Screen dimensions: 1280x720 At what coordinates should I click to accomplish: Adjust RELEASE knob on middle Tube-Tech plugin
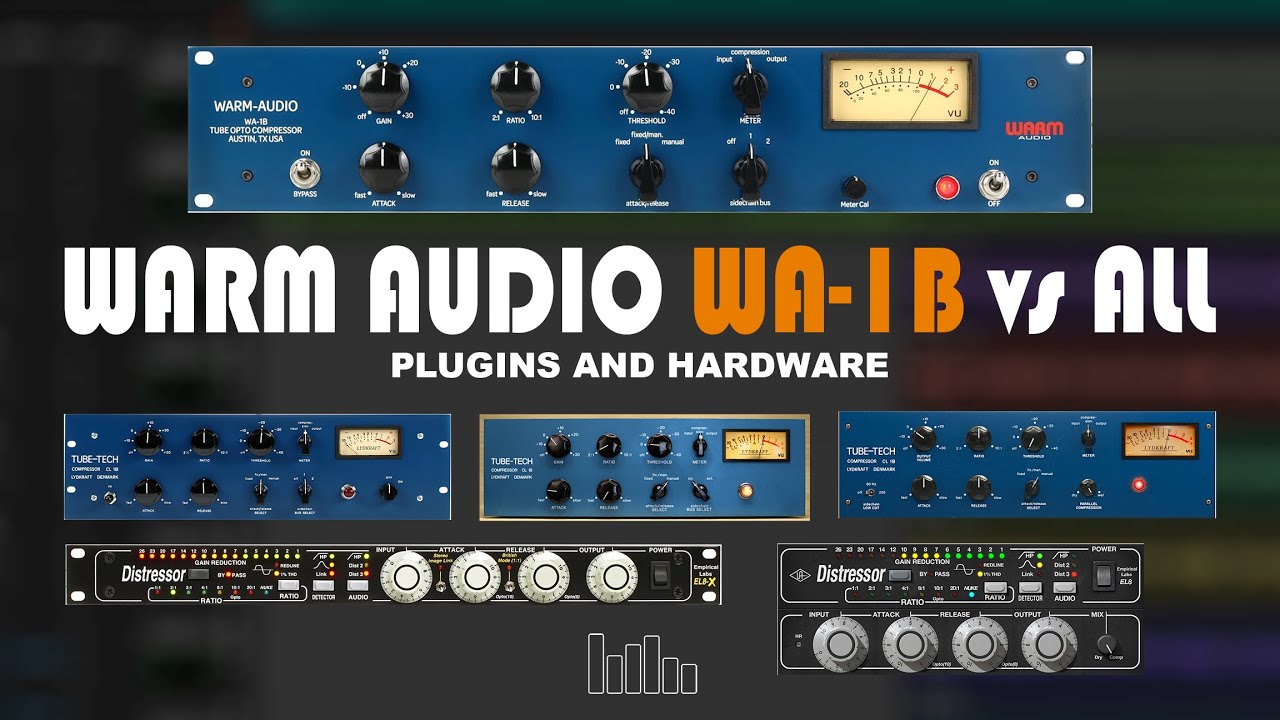608,490
